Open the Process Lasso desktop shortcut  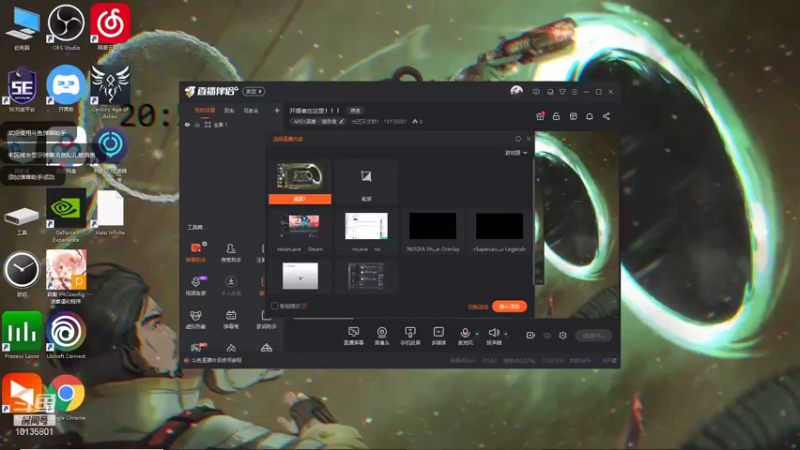click(22, 335)
